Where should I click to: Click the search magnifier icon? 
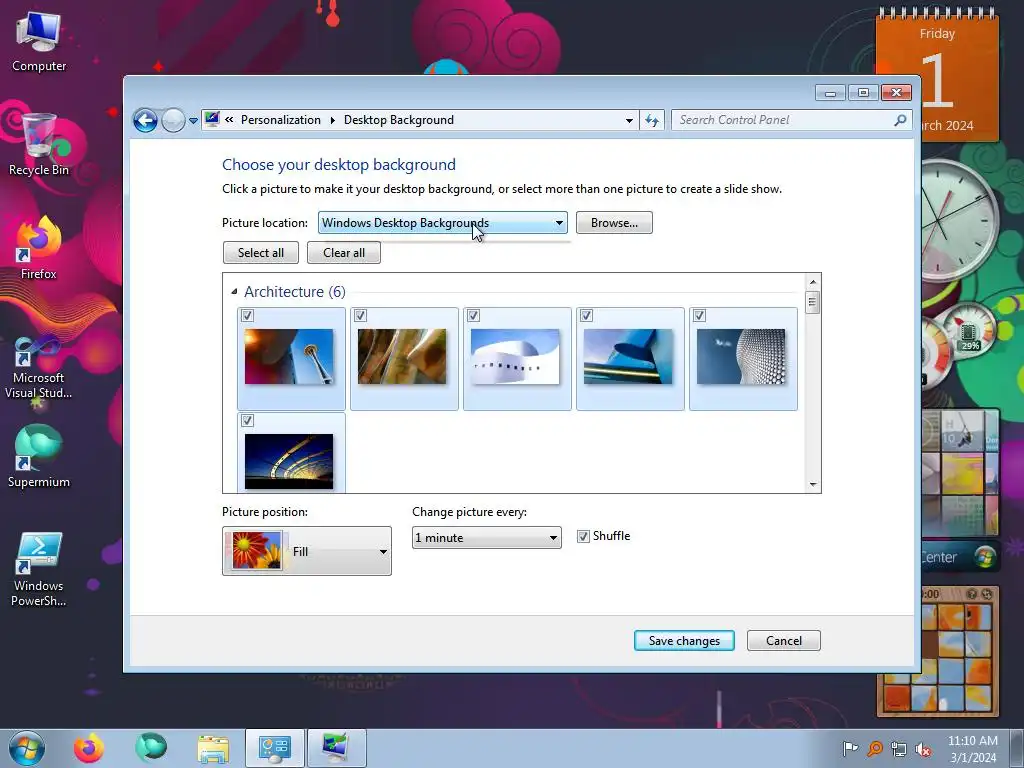click(x=901, y=120)
